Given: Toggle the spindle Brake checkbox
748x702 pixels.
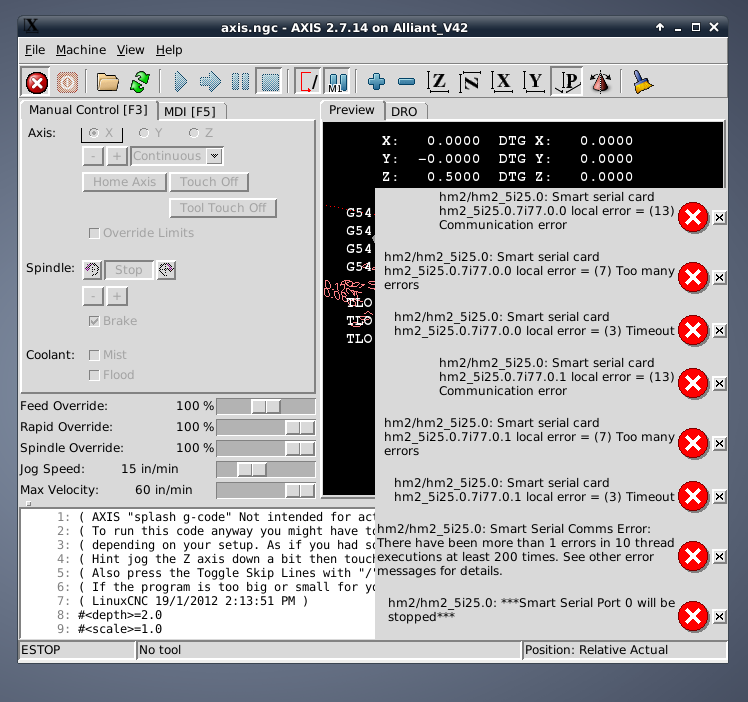Looking at the screenshot, I should [x=113, y=321].
